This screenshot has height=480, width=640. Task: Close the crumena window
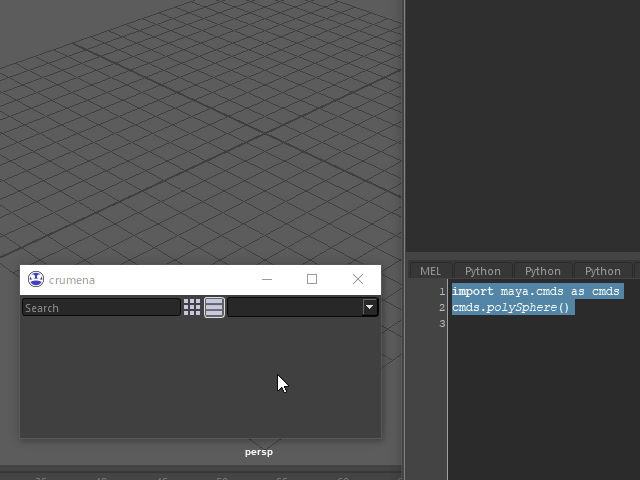358,280
